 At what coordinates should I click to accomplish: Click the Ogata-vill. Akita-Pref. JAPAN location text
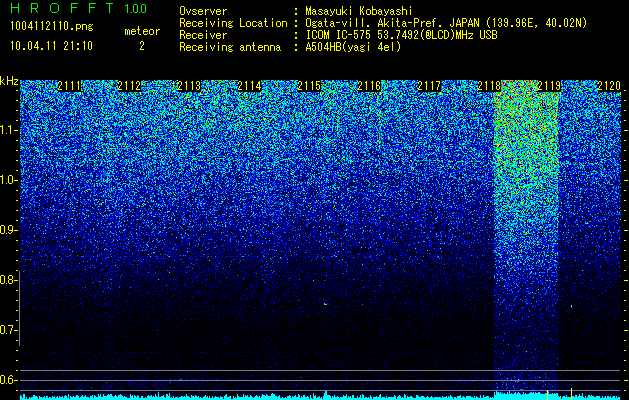click(x=446, y=23)
